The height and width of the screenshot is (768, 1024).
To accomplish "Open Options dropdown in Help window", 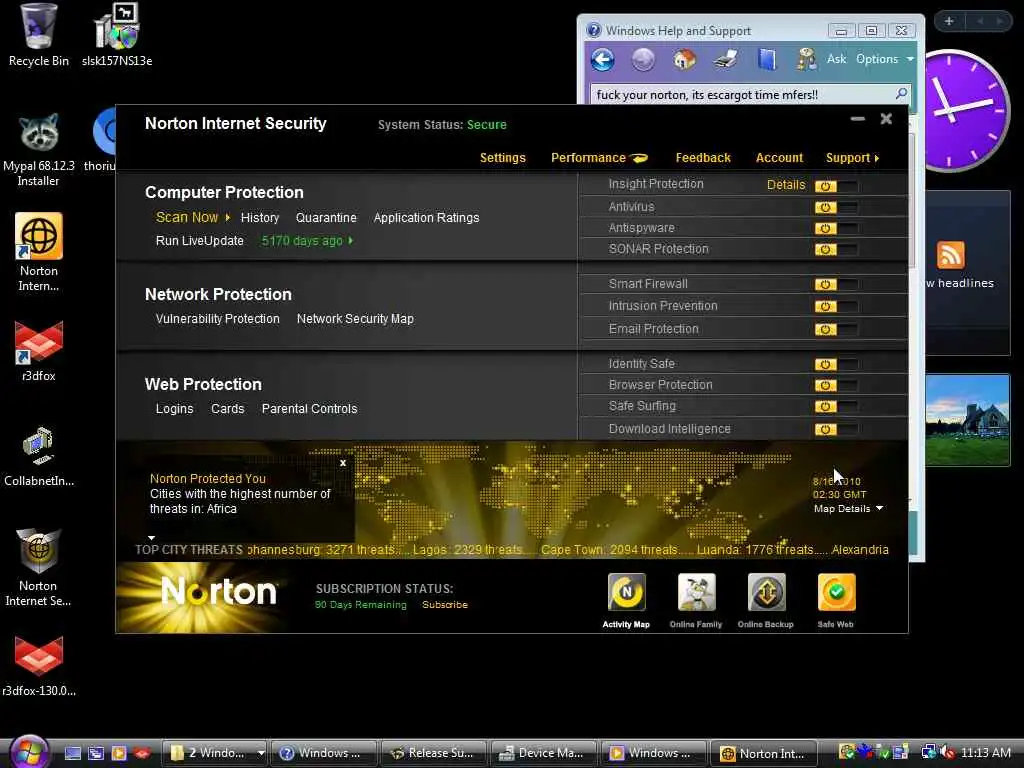I will [x=885, y=59].
